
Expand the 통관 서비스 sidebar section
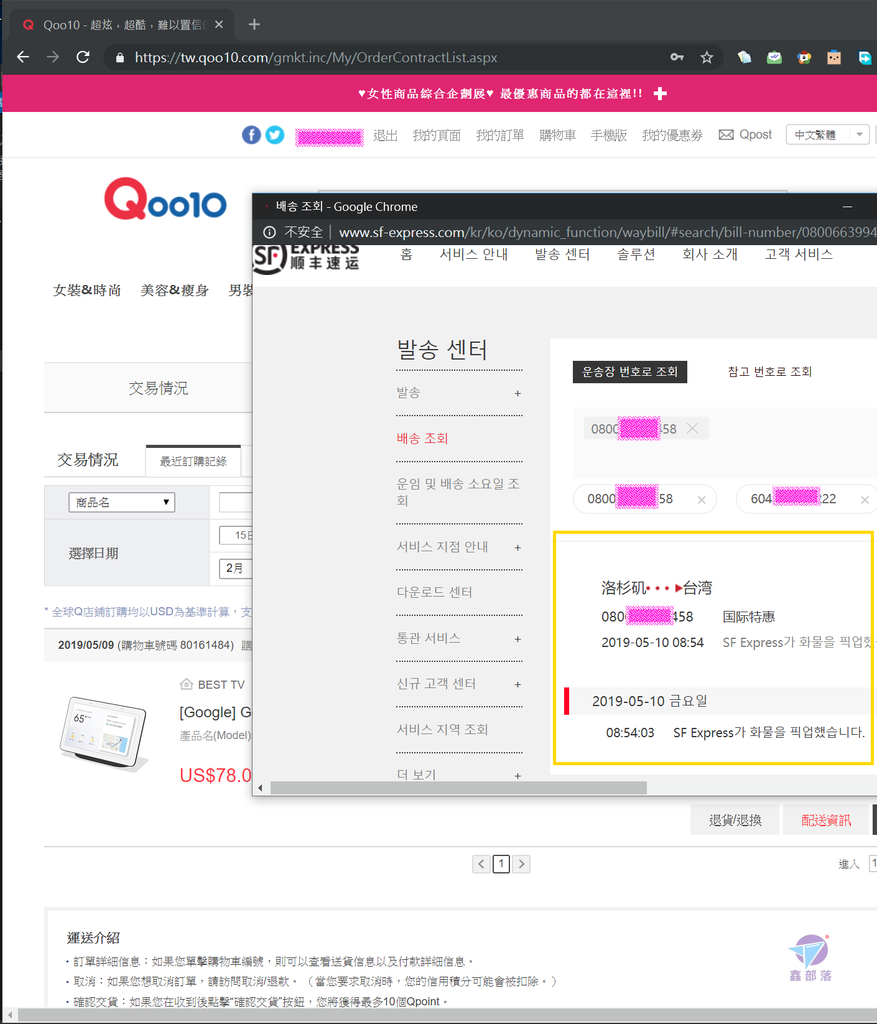(x=518, y=639)
